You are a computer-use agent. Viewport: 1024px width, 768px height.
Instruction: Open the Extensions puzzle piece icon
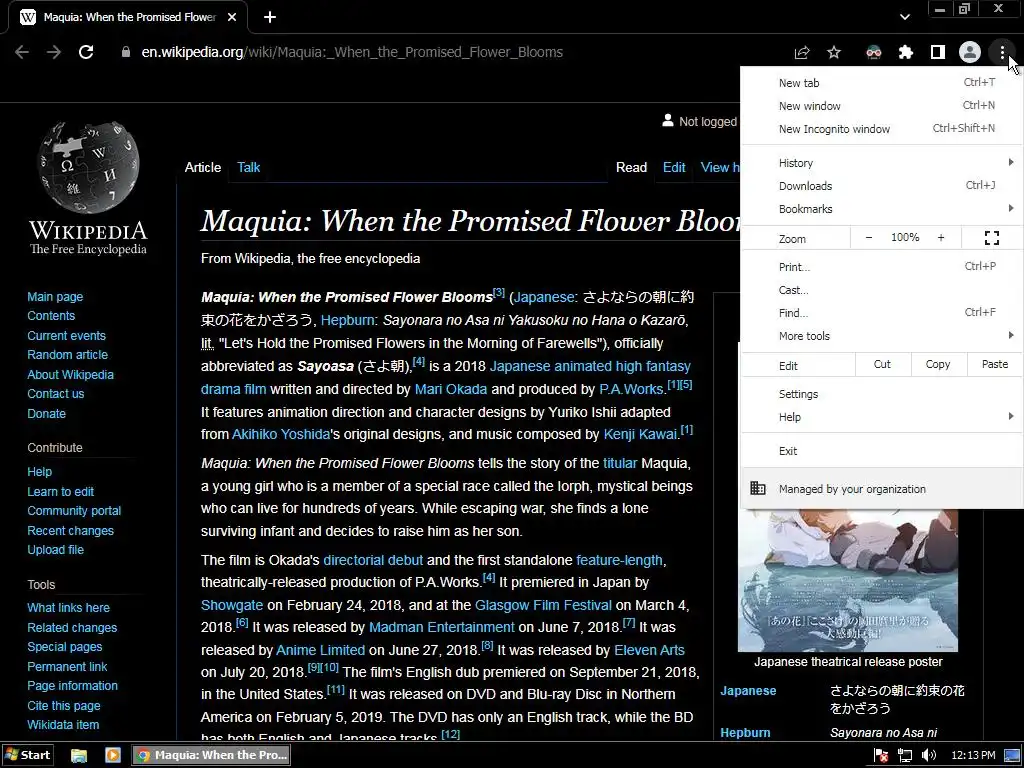(x=905, y=52)
